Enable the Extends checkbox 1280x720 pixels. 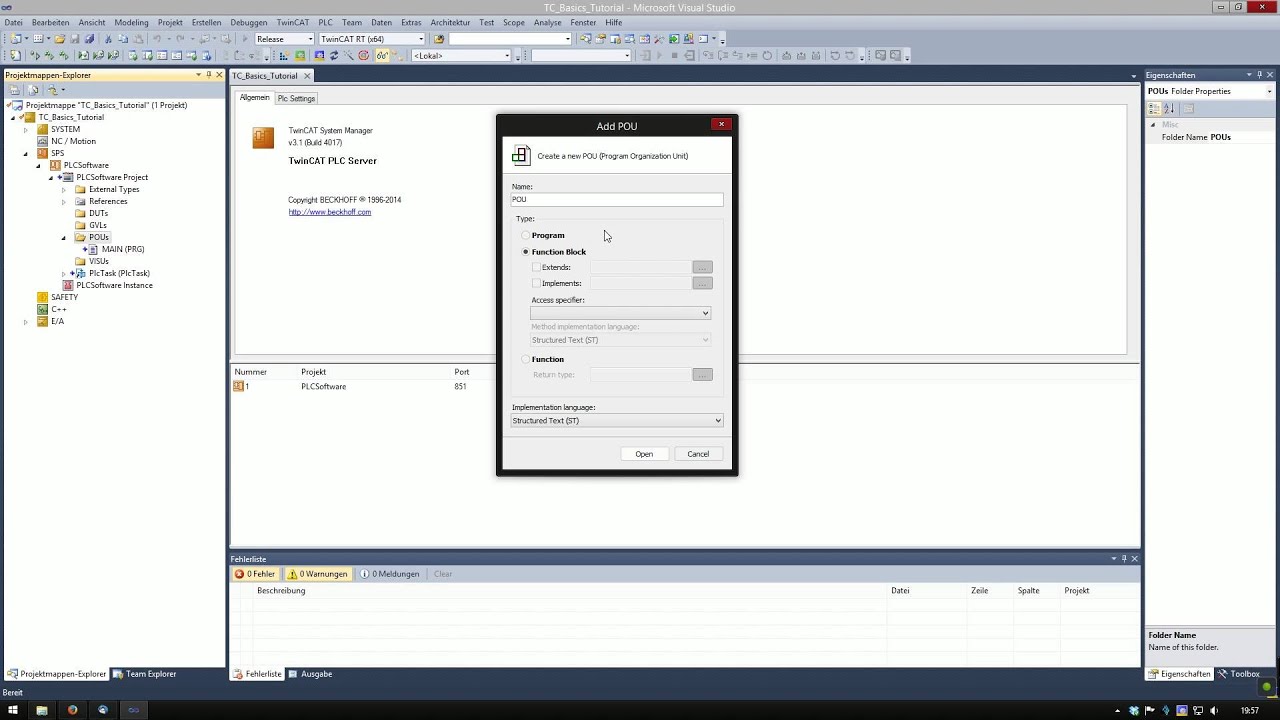click(536, 267)
